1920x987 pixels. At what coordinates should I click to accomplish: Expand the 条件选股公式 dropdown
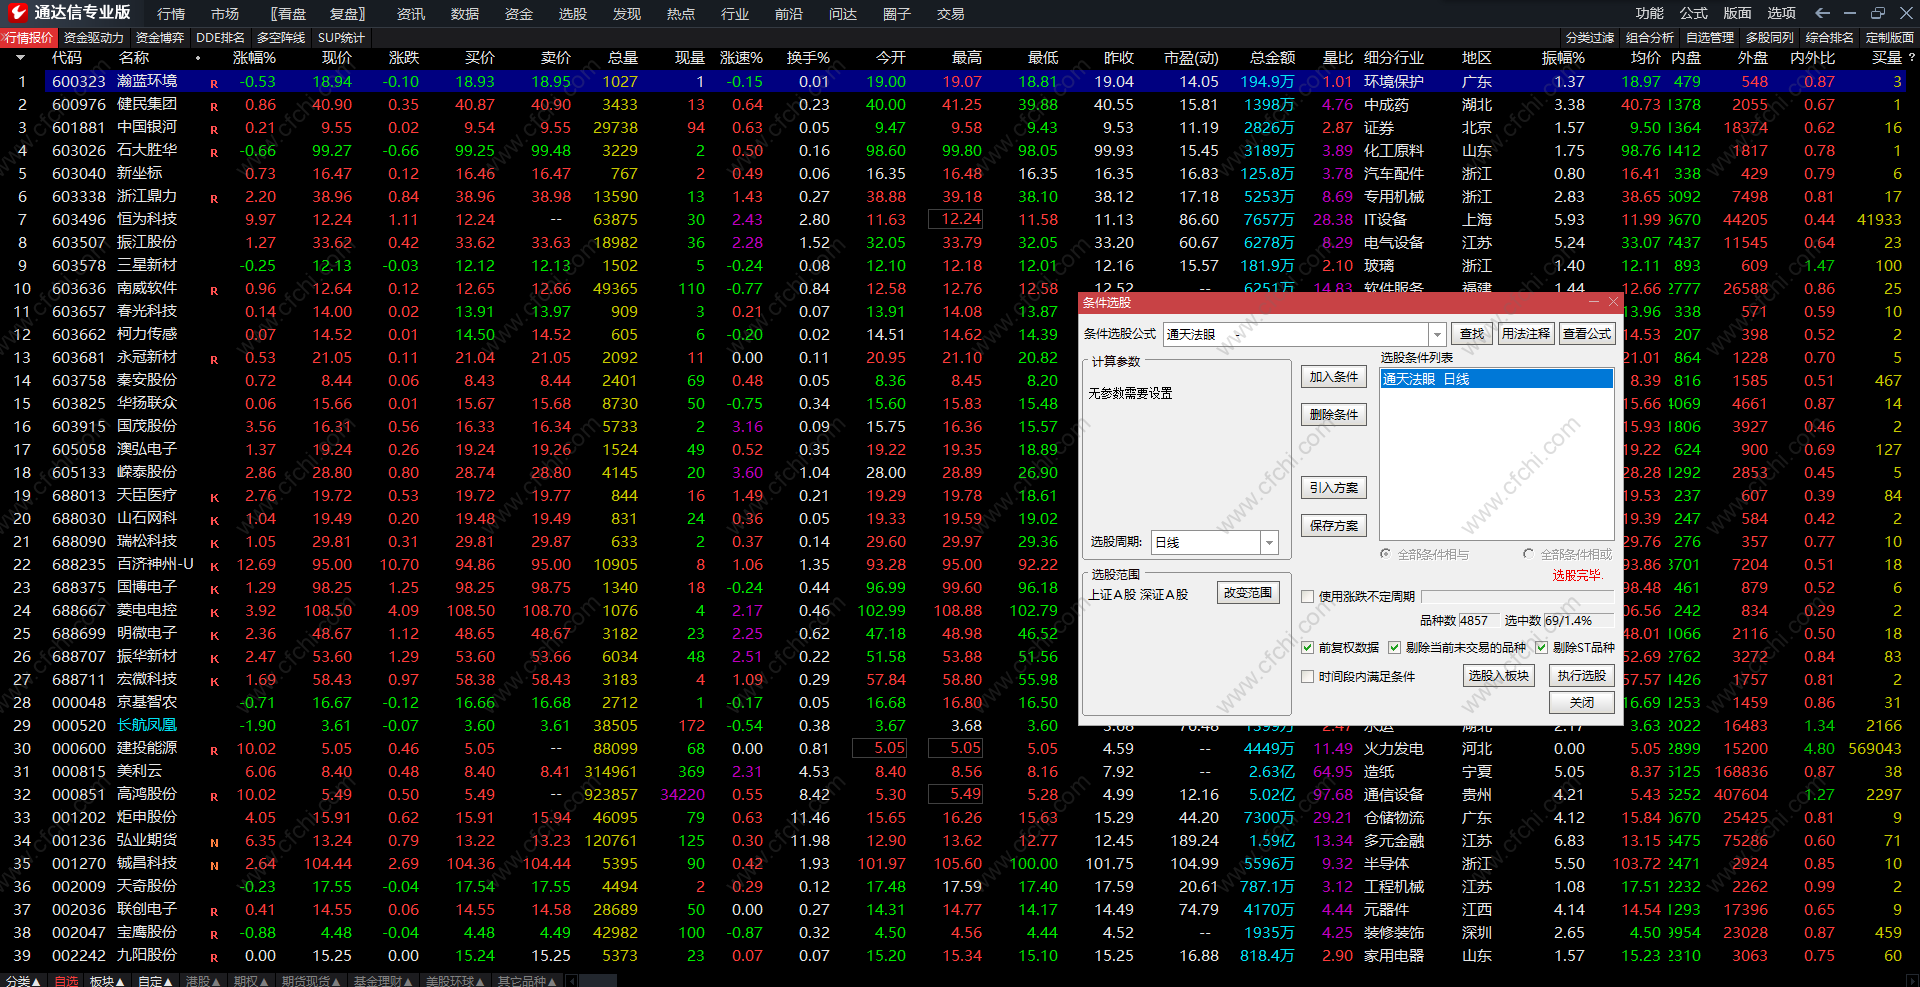(1437, 334)
